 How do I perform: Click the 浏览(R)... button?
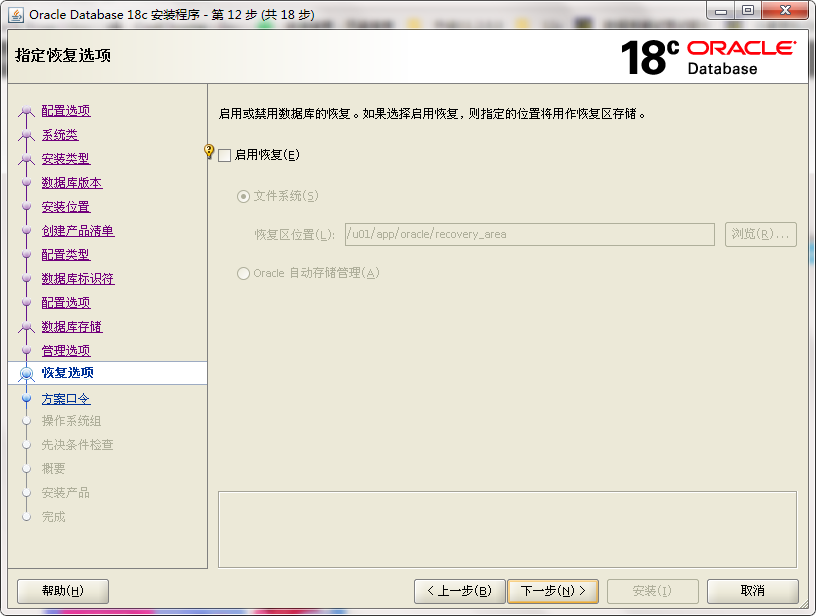pos(760,235)
